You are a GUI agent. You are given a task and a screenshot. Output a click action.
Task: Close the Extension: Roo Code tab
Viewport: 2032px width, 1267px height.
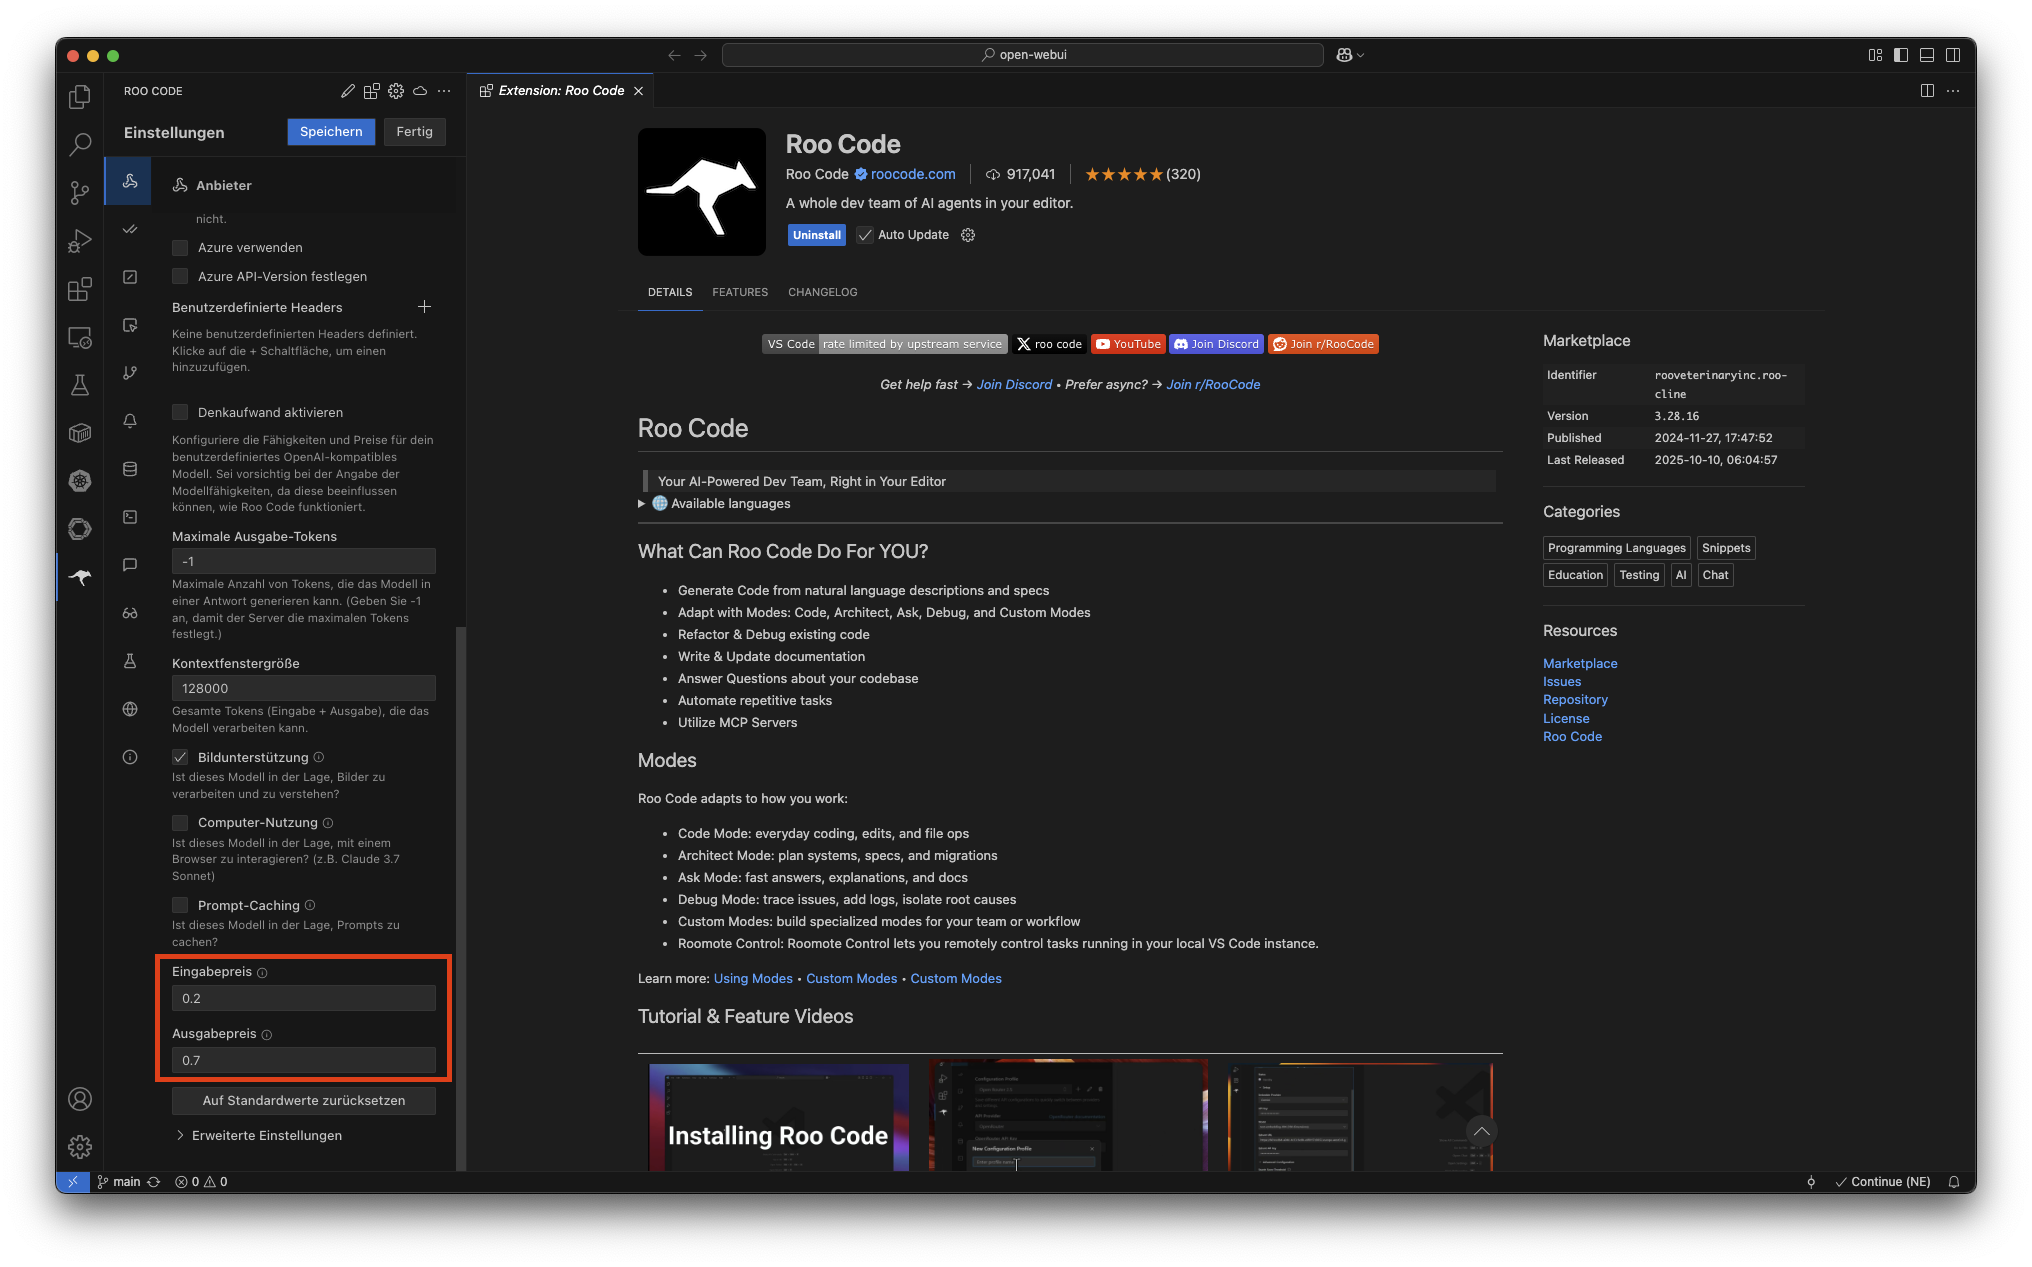[x=638, y=91]
